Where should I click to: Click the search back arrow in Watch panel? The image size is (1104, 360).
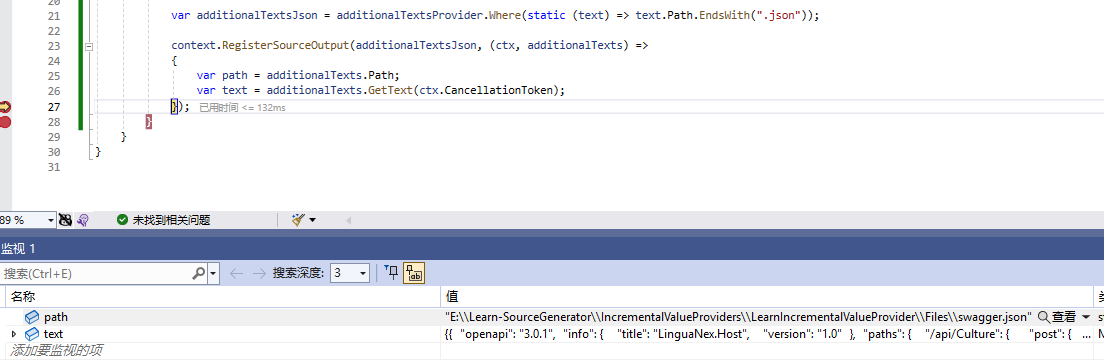click(x=236, y=273)
